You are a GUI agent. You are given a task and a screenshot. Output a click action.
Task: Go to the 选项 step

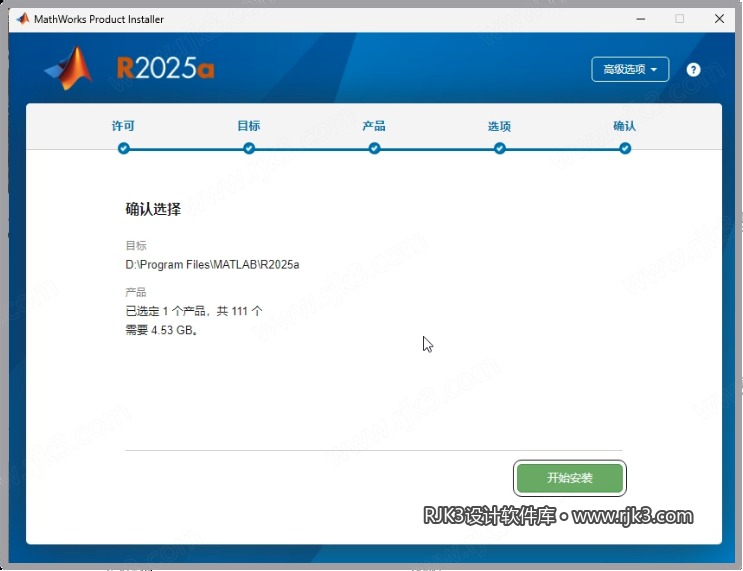click(499, 127)
